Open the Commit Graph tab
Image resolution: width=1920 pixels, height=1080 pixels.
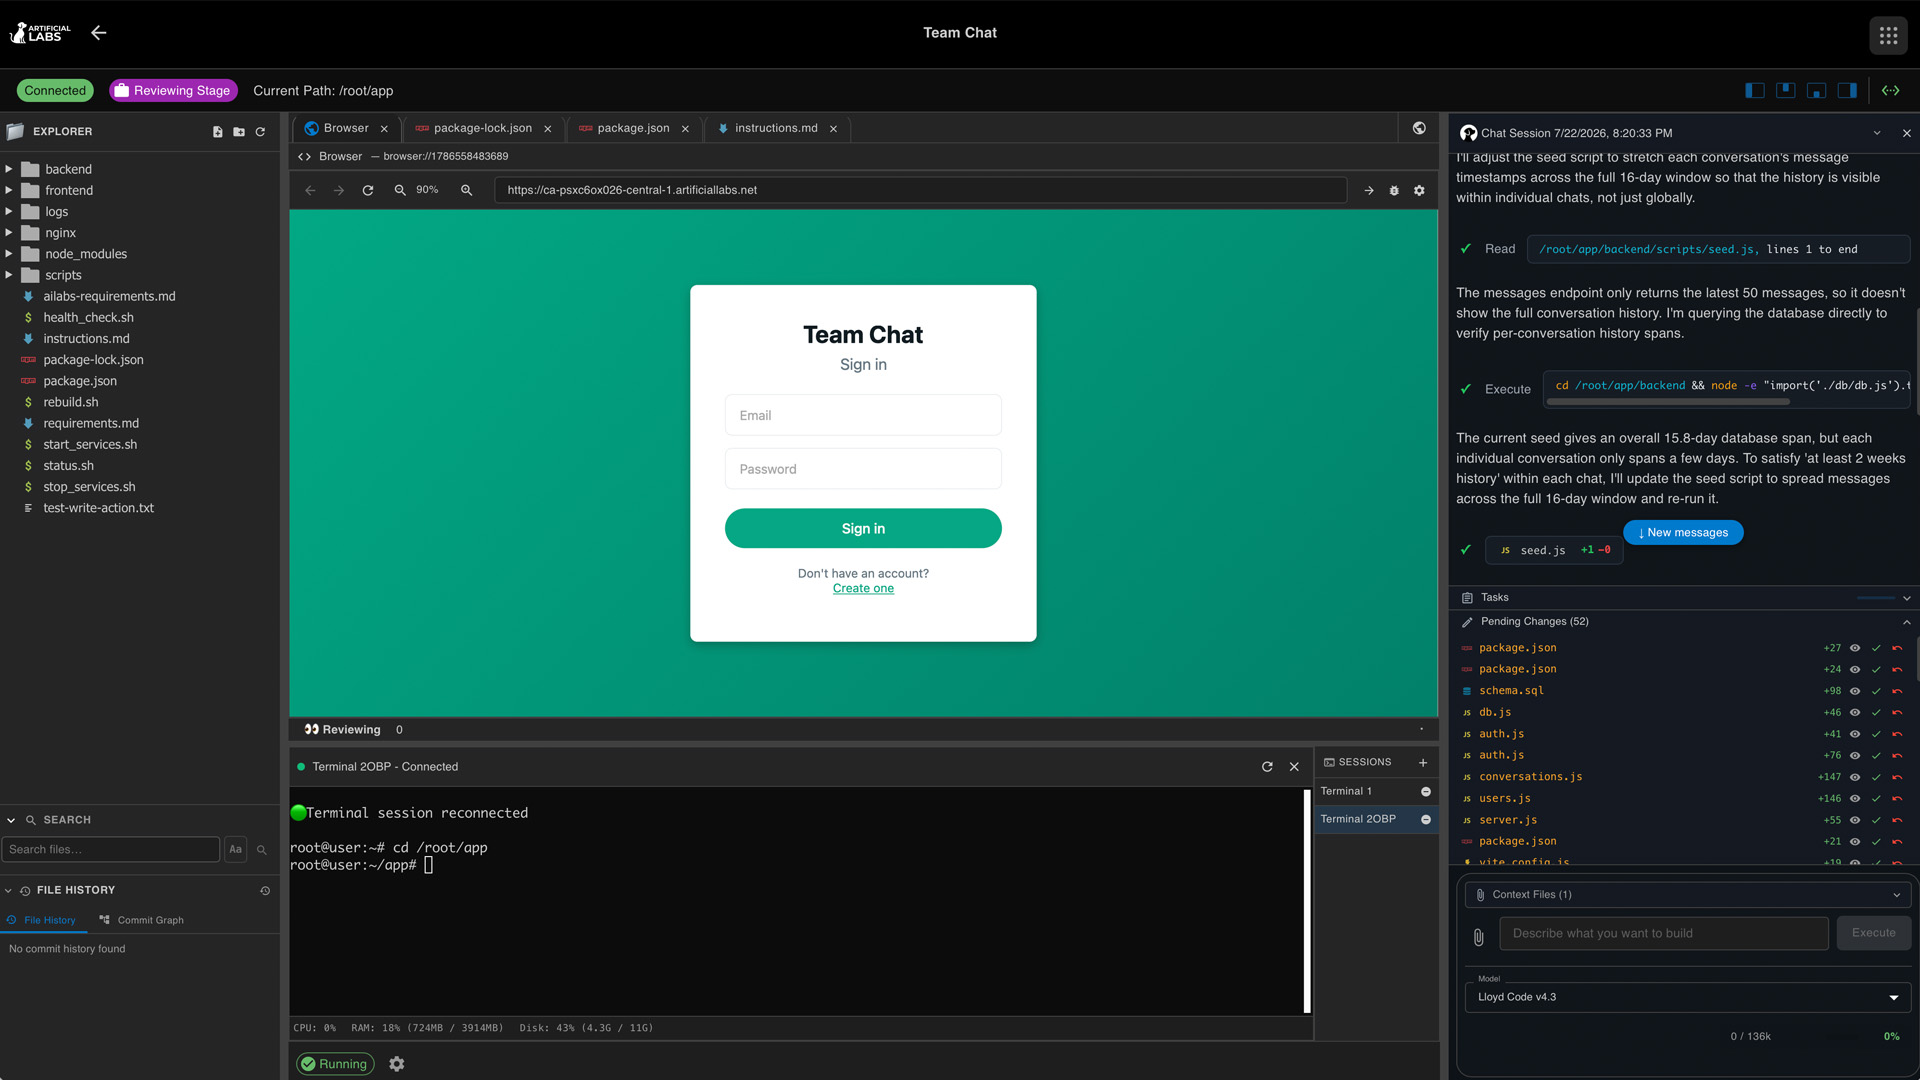[x=141, y=921]
